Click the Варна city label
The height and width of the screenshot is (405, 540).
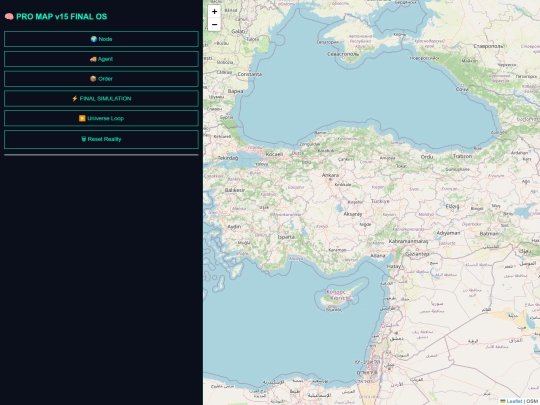[236, 91]
